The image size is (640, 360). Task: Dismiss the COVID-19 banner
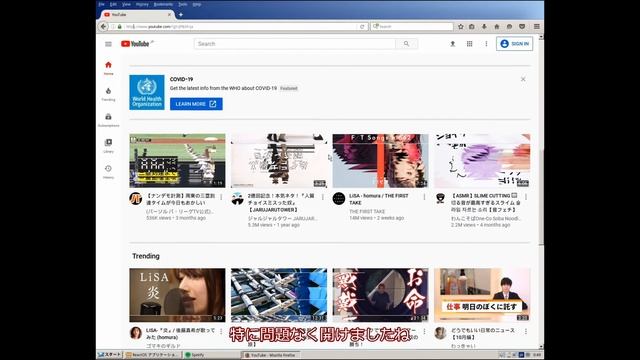coord(523,79)
